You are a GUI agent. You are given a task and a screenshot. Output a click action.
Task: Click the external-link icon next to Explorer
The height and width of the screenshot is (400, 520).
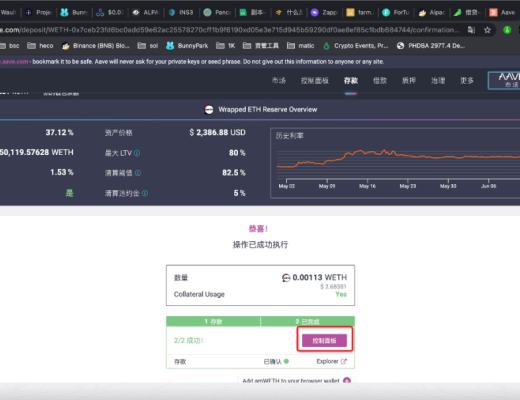tap(344, 361)
